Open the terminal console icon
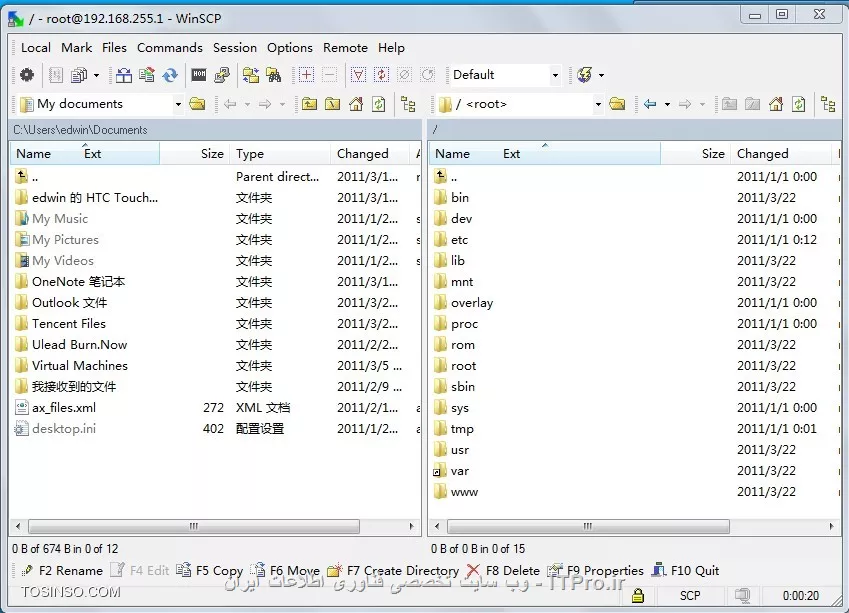Screen dimensions: 849x613 [199, 75]
